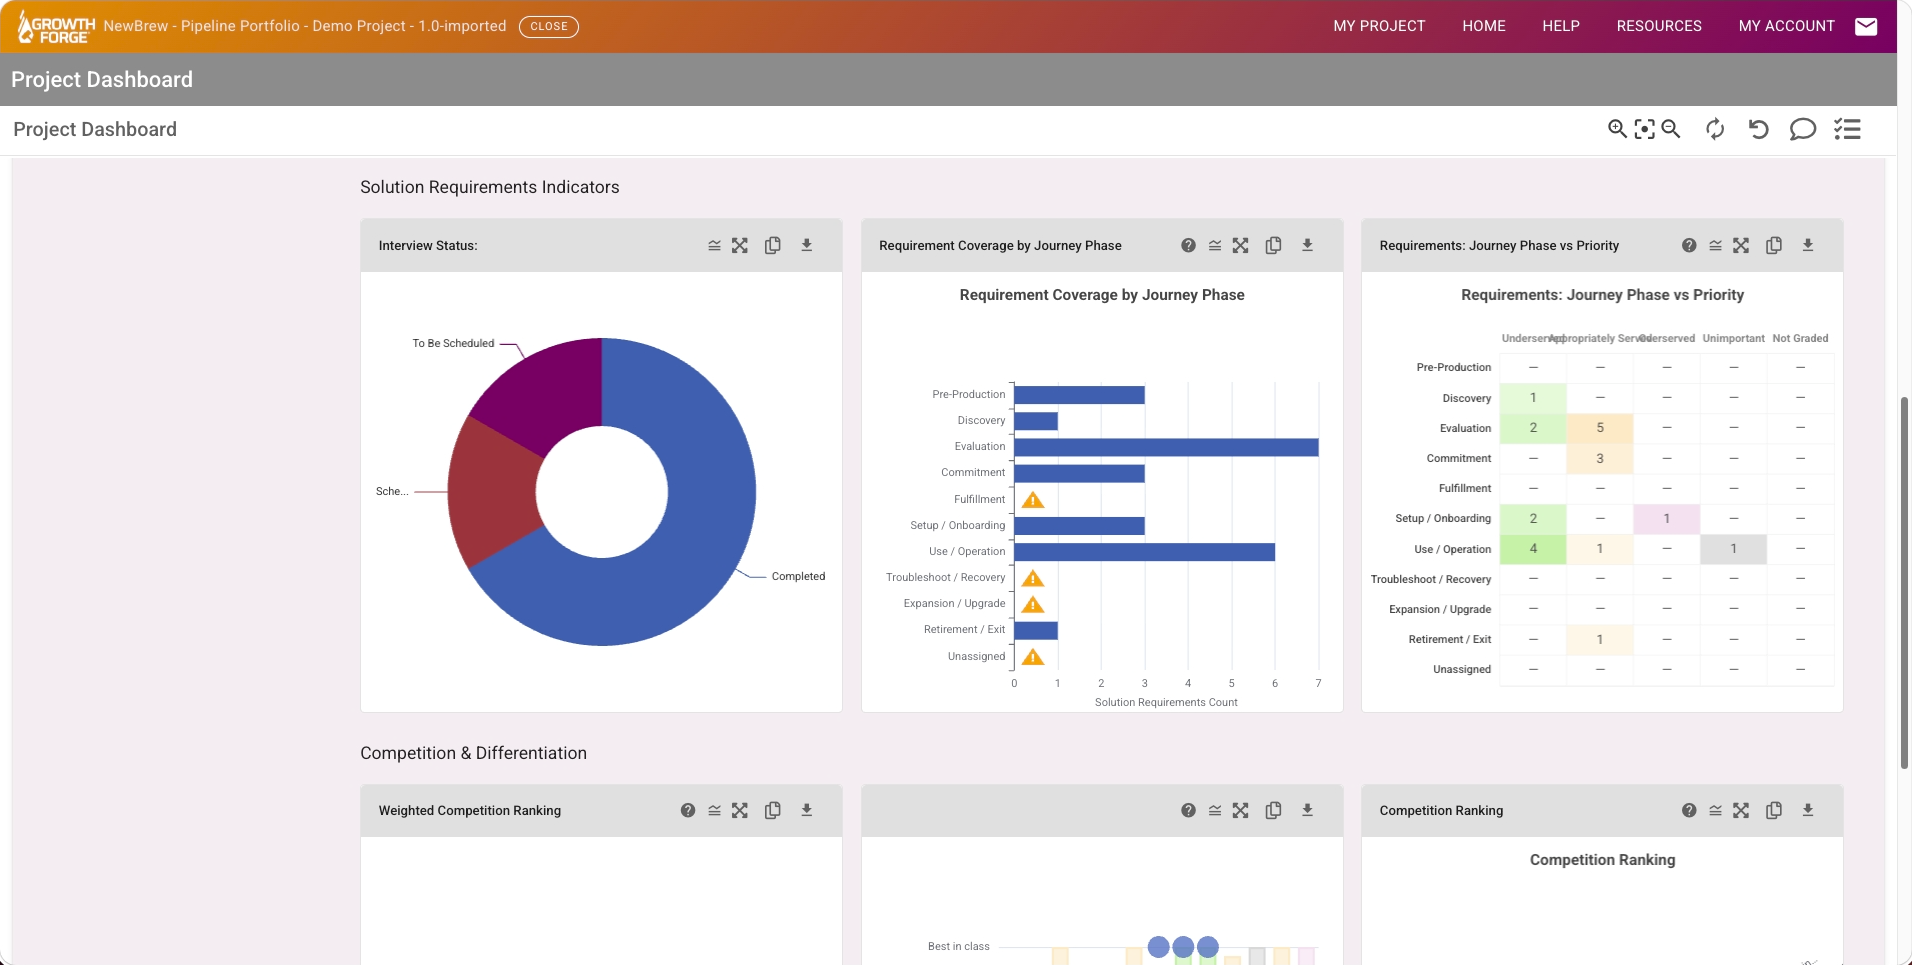Open the MY ACCOUNT menu
This screenshot has width=1912, height=965.
point(1787,26)
